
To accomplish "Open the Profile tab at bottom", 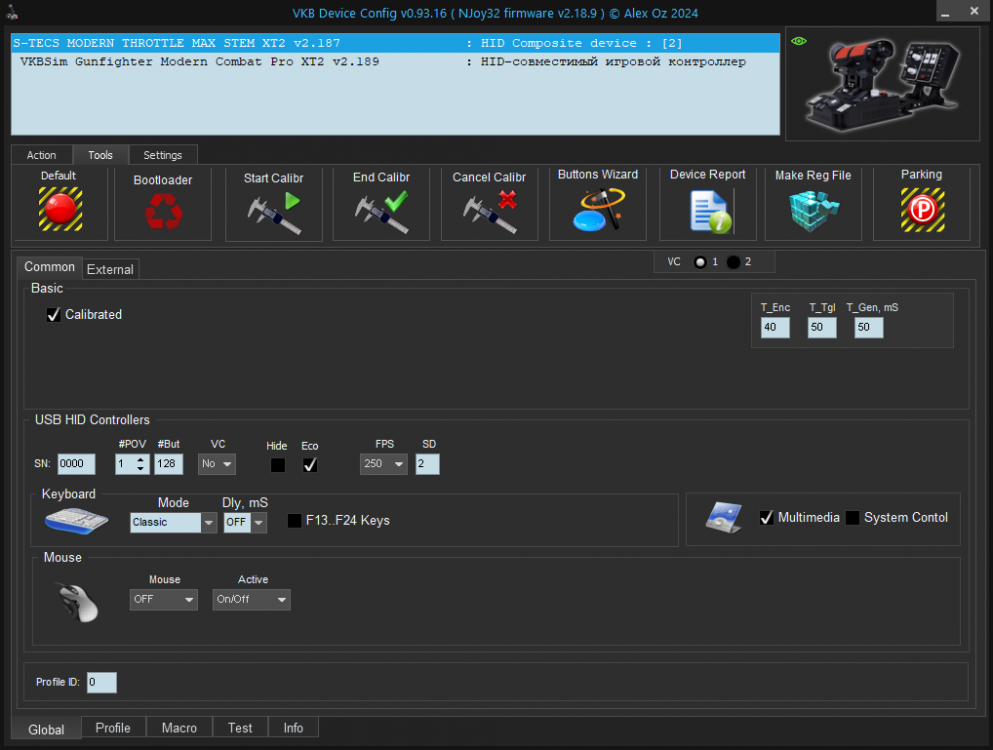I will [x=113, y=728].
